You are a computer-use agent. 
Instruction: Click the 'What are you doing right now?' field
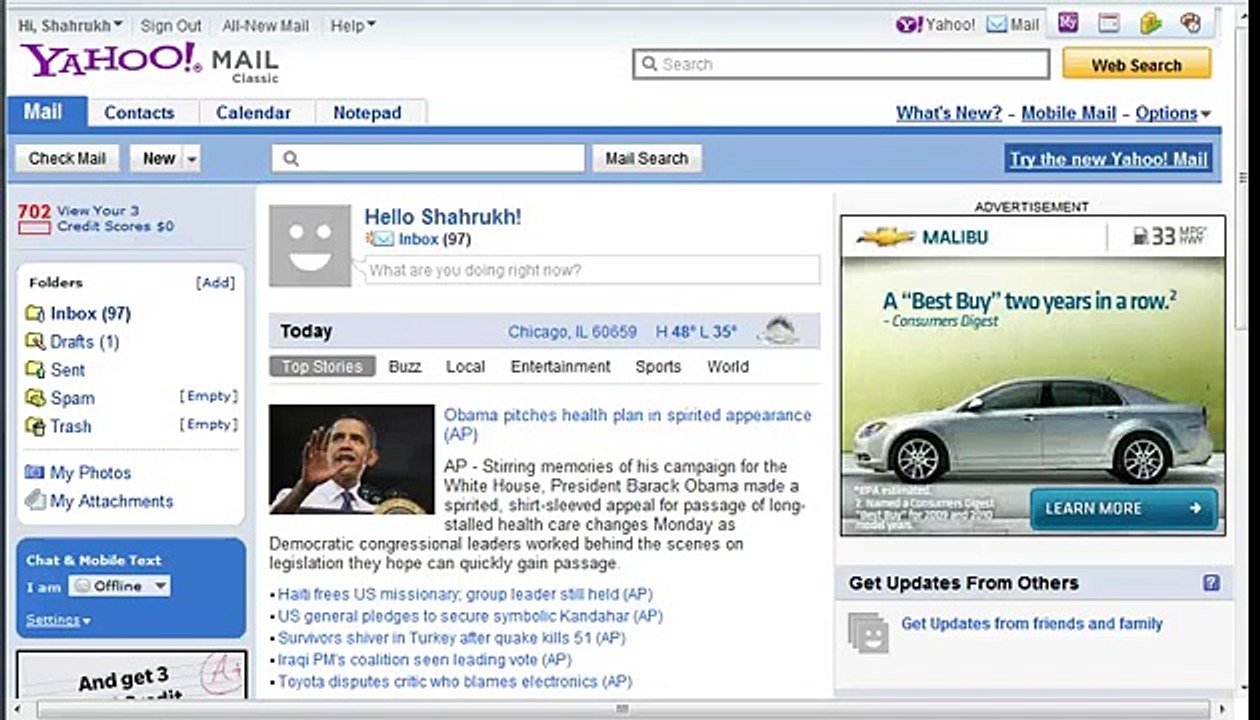tap(592, 270)
